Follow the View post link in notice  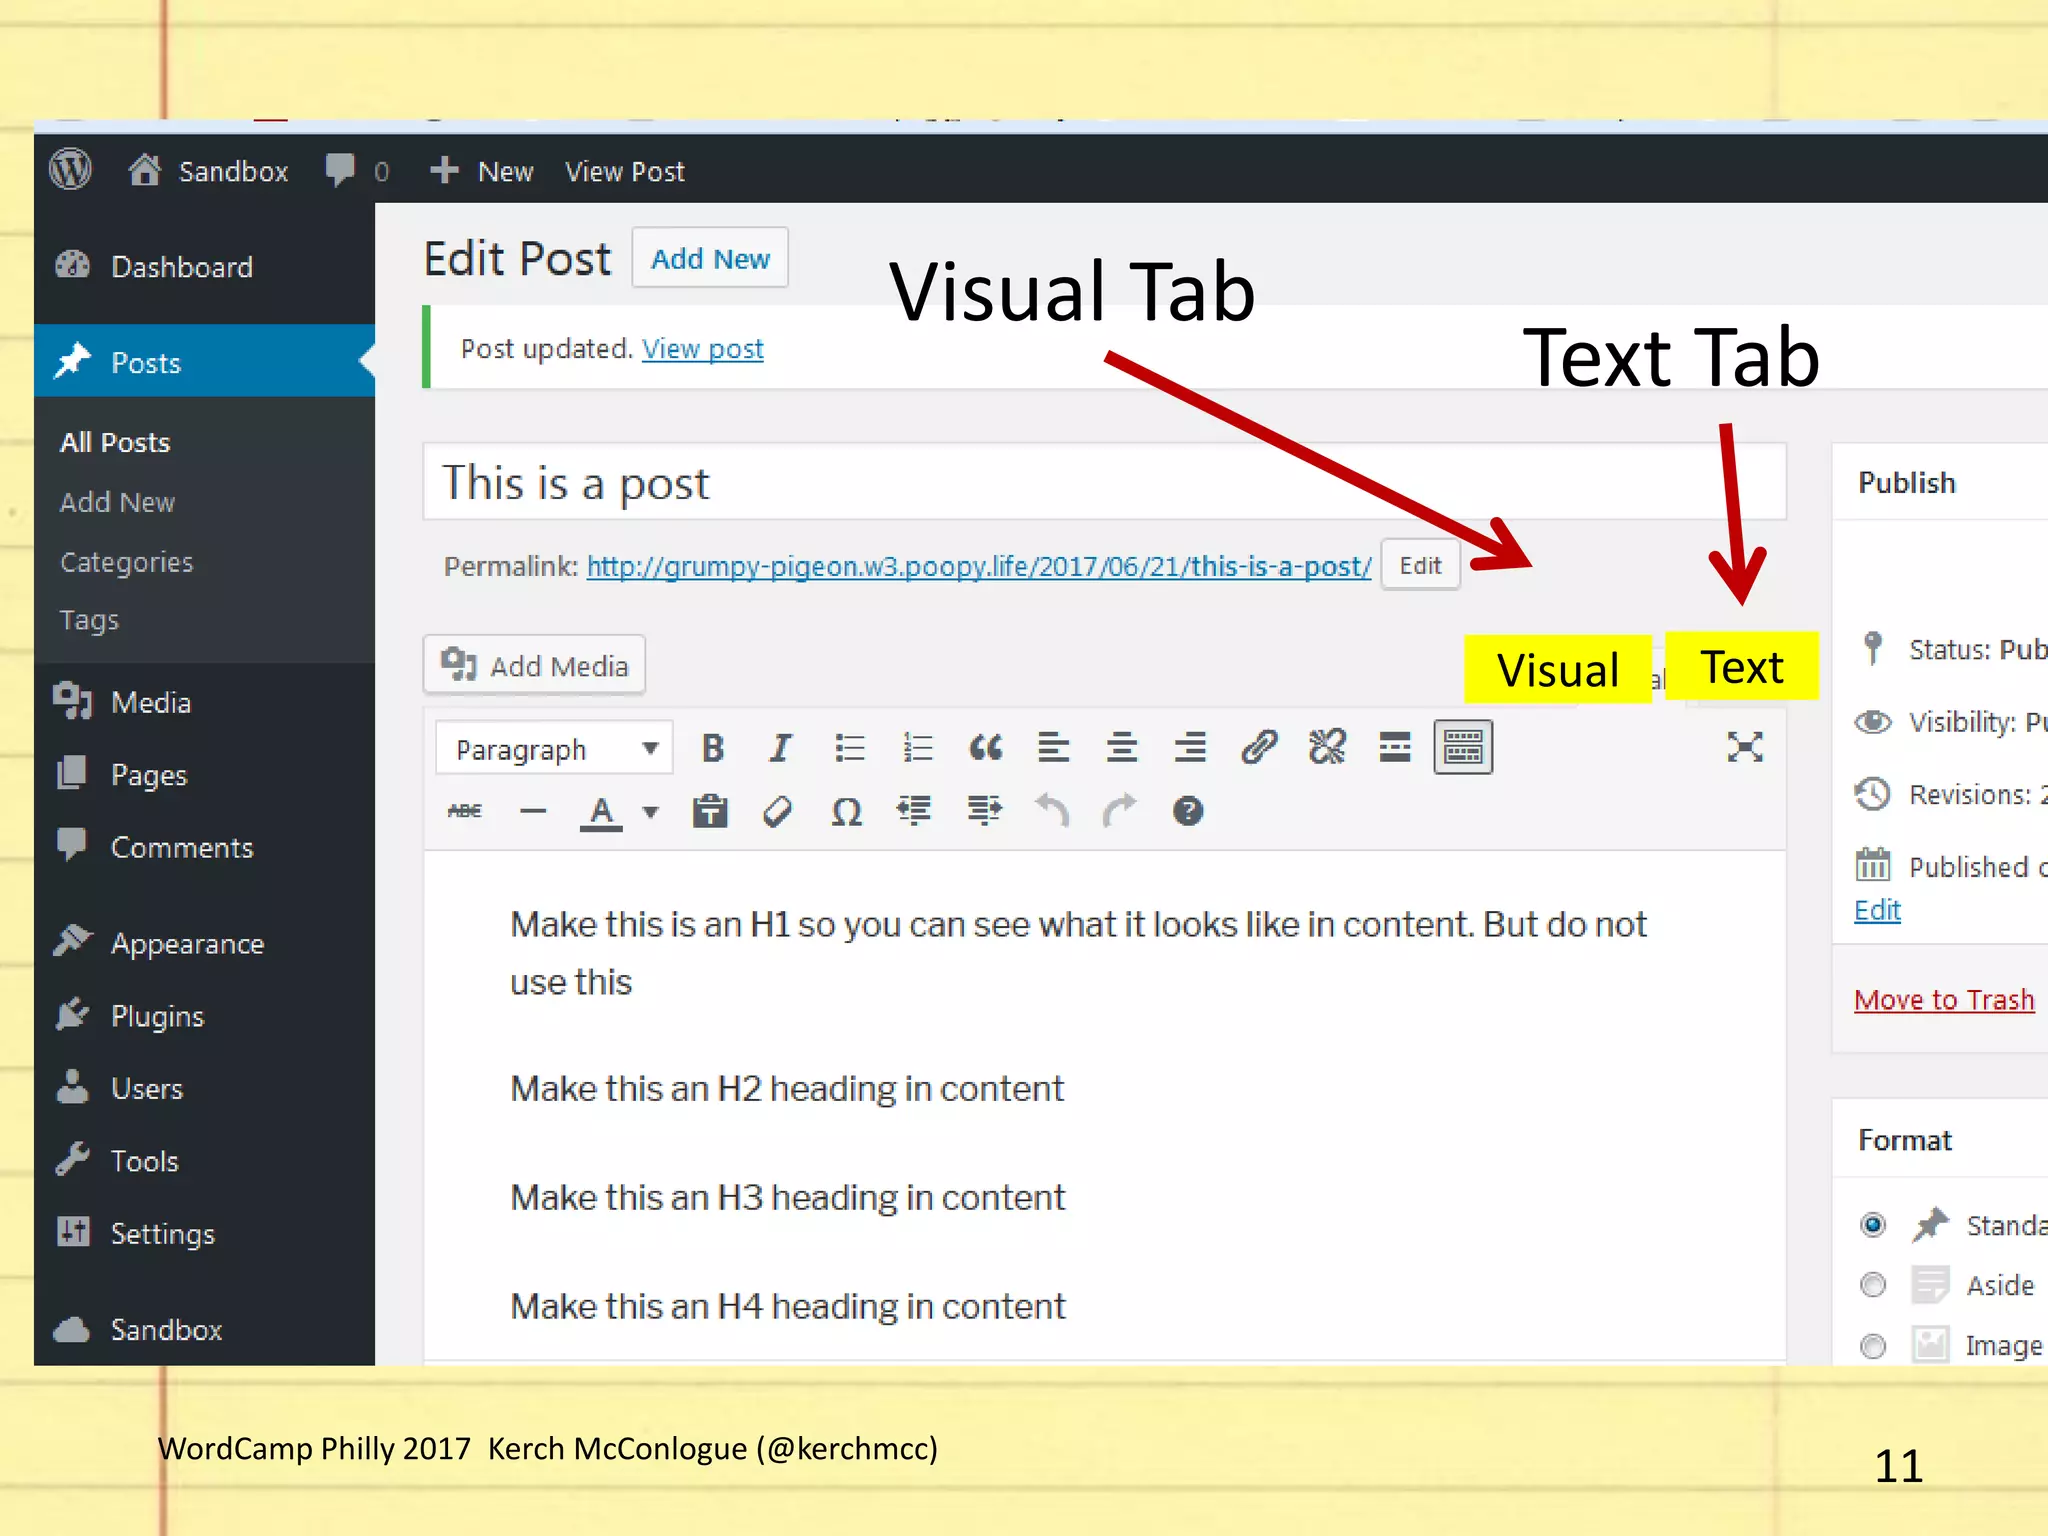click(702, 349)
